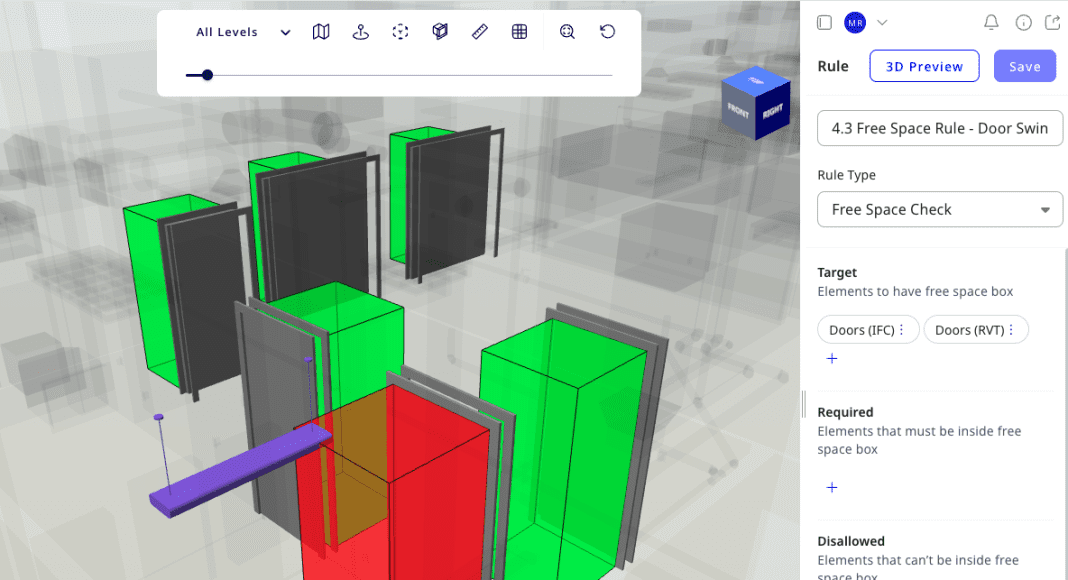Click the share export icon
The height and width of the screenshot is (580, 1068).
[1052, 22]
